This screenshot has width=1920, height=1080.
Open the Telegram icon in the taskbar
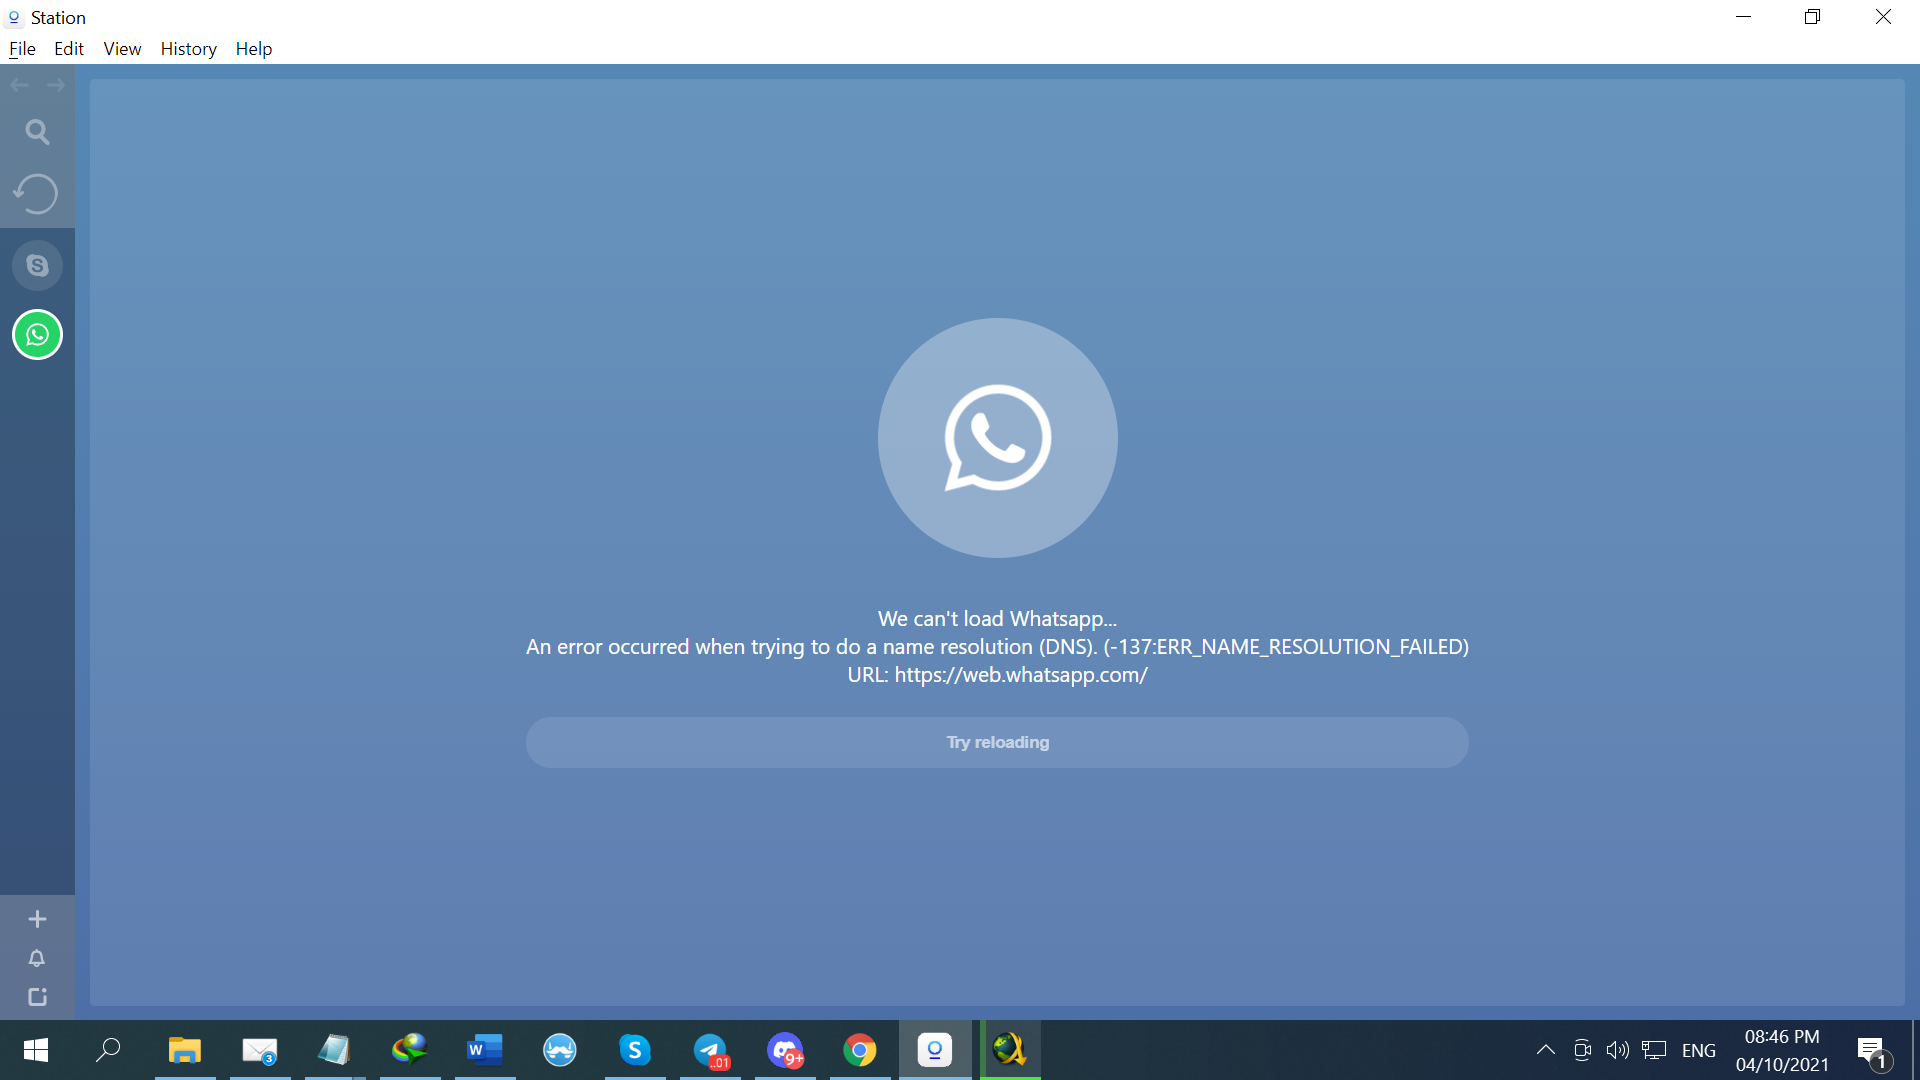click(x=710, y=1050)
